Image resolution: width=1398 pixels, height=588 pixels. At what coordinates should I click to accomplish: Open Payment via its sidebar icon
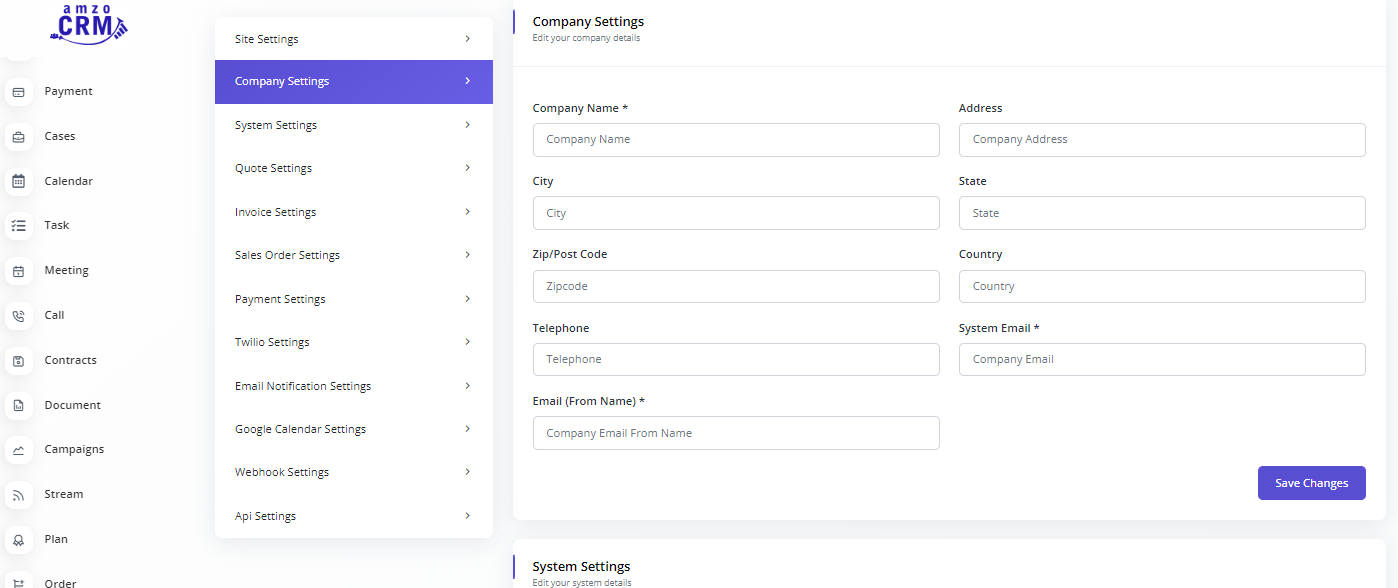18,92
